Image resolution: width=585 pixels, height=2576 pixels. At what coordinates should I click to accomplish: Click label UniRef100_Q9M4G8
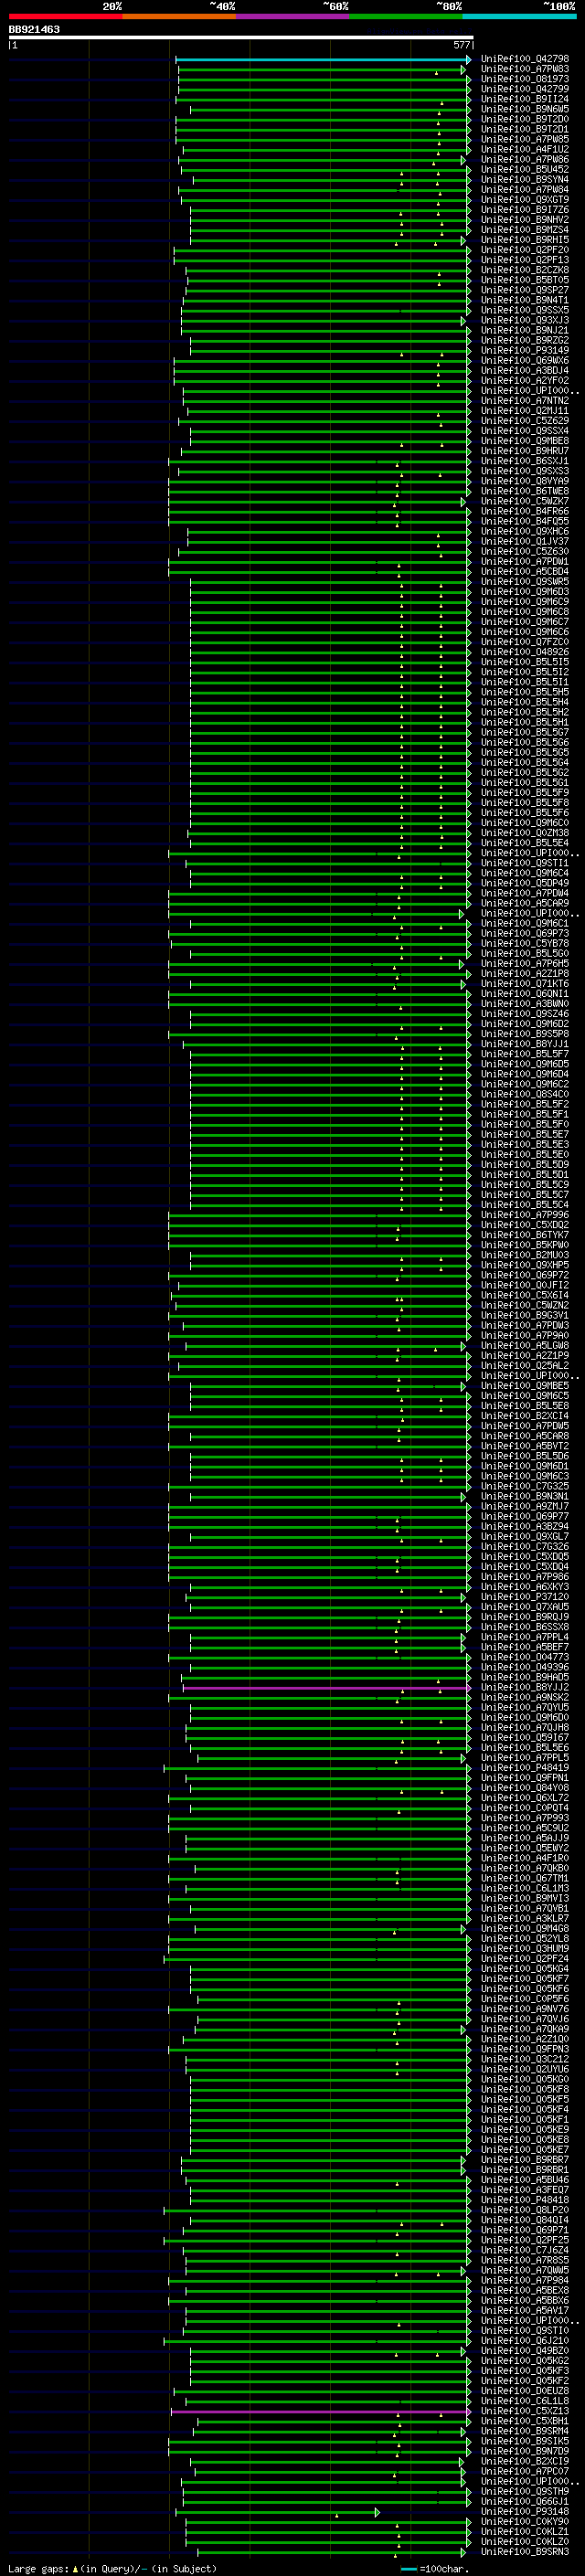click(525, 1929)
